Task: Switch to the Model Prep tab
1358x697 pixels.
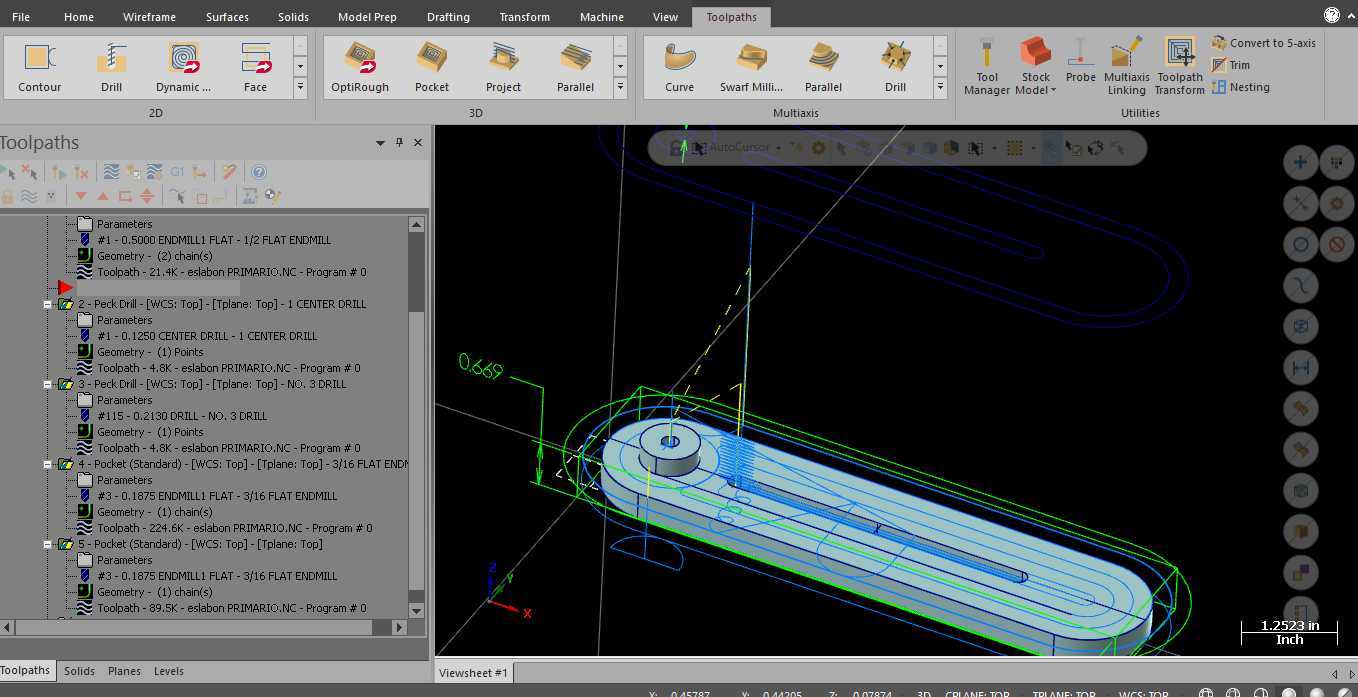Action: tap(367, 17)
